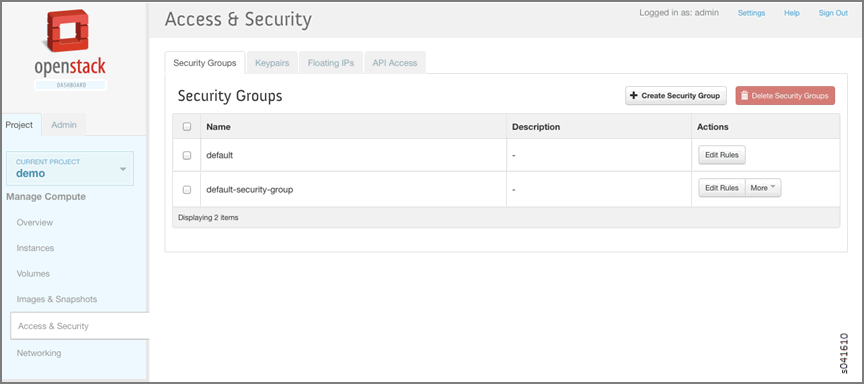Open Images & Snapshots in the sidebar

(x=57, y=299)
